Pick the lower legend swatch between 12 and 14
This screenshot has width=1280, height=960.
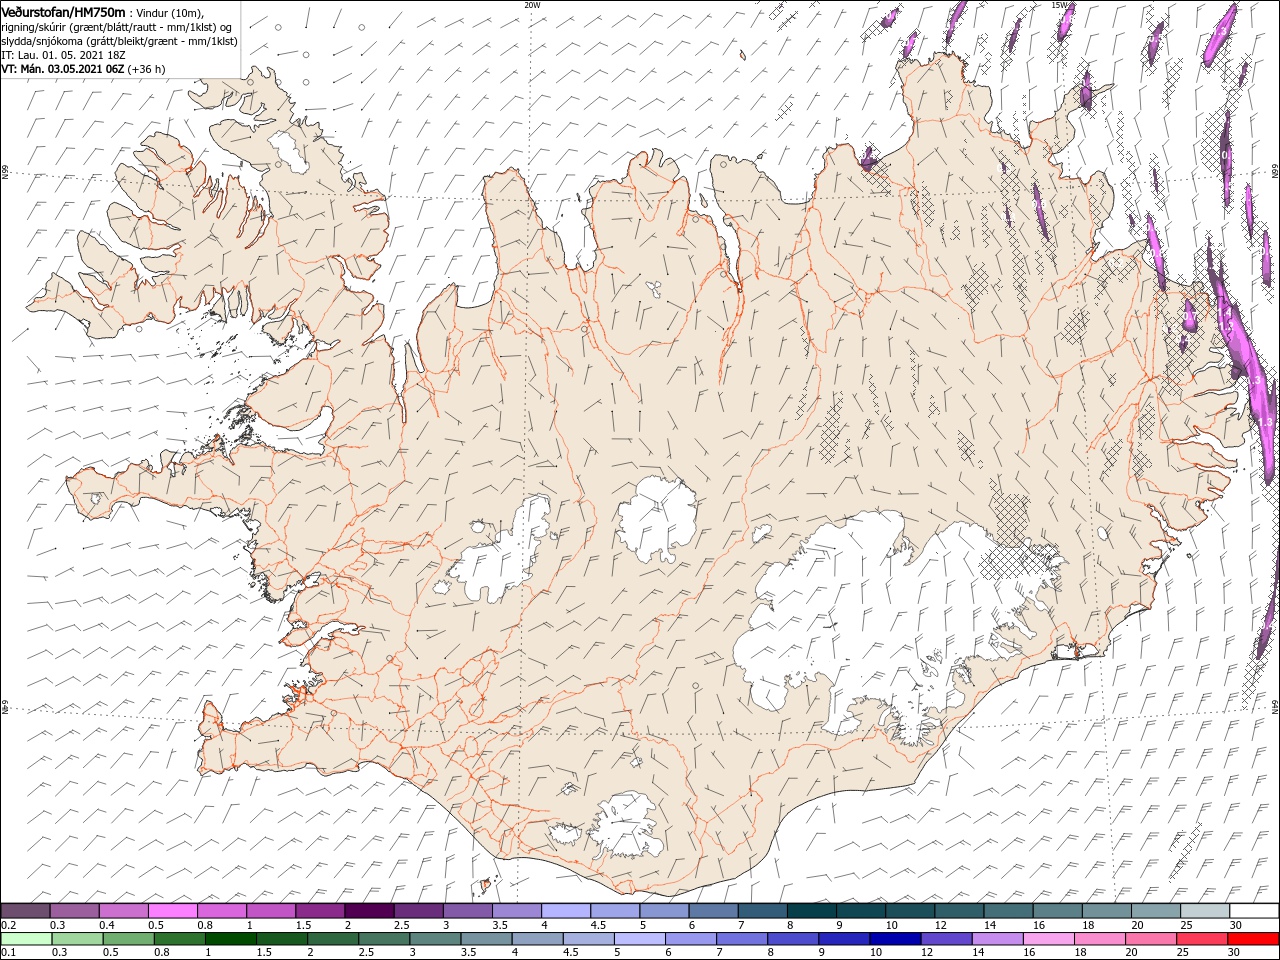[x=945, y=939]
